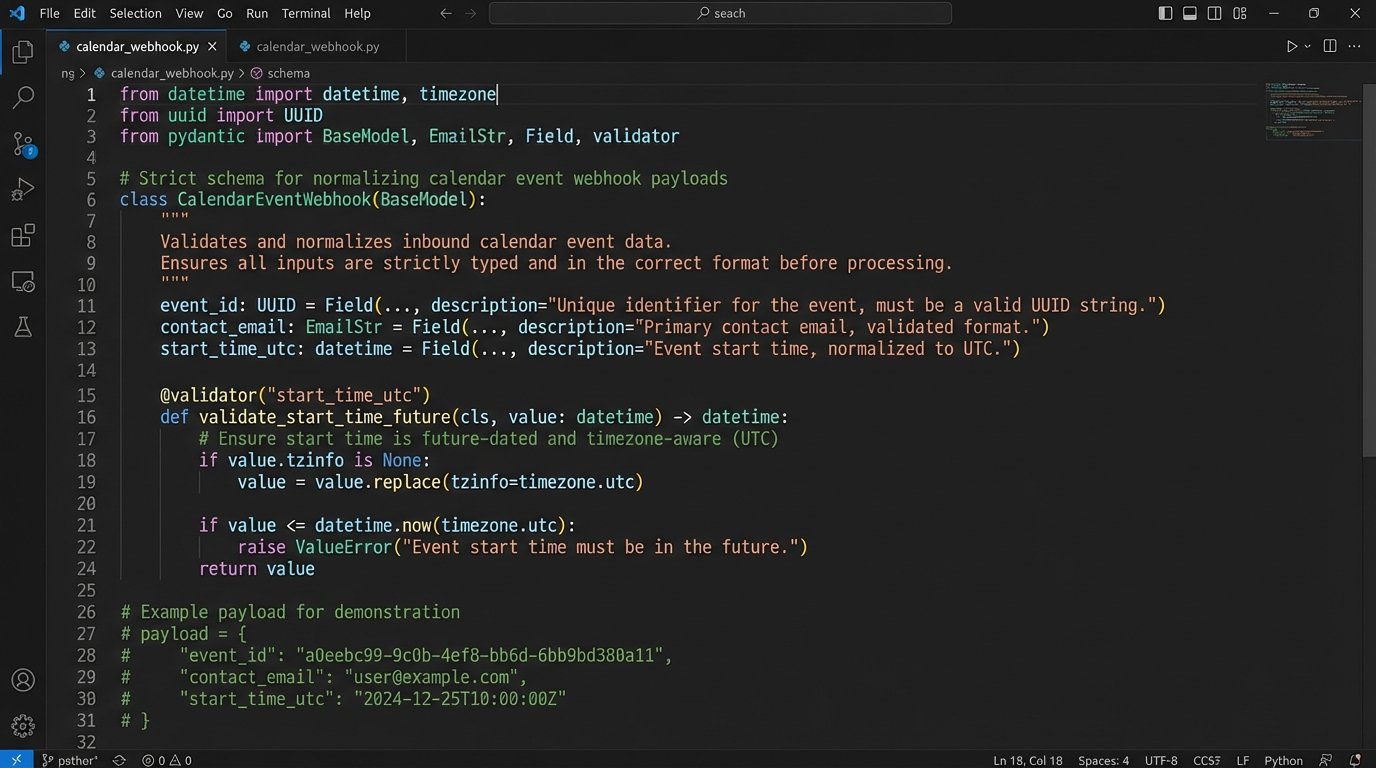This screenshot has width=1376, height=768.
Task: Run the Python file with the play icon
Action: [x=1288, y=45]
